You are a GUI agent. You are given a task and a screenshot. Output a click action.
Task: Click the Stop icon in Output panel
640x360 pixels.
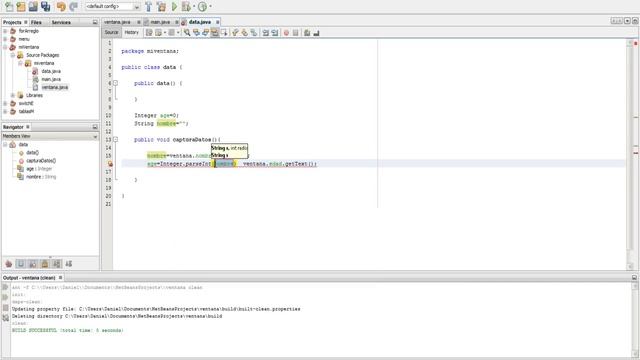pyautogui.click(x=5, y=307)
